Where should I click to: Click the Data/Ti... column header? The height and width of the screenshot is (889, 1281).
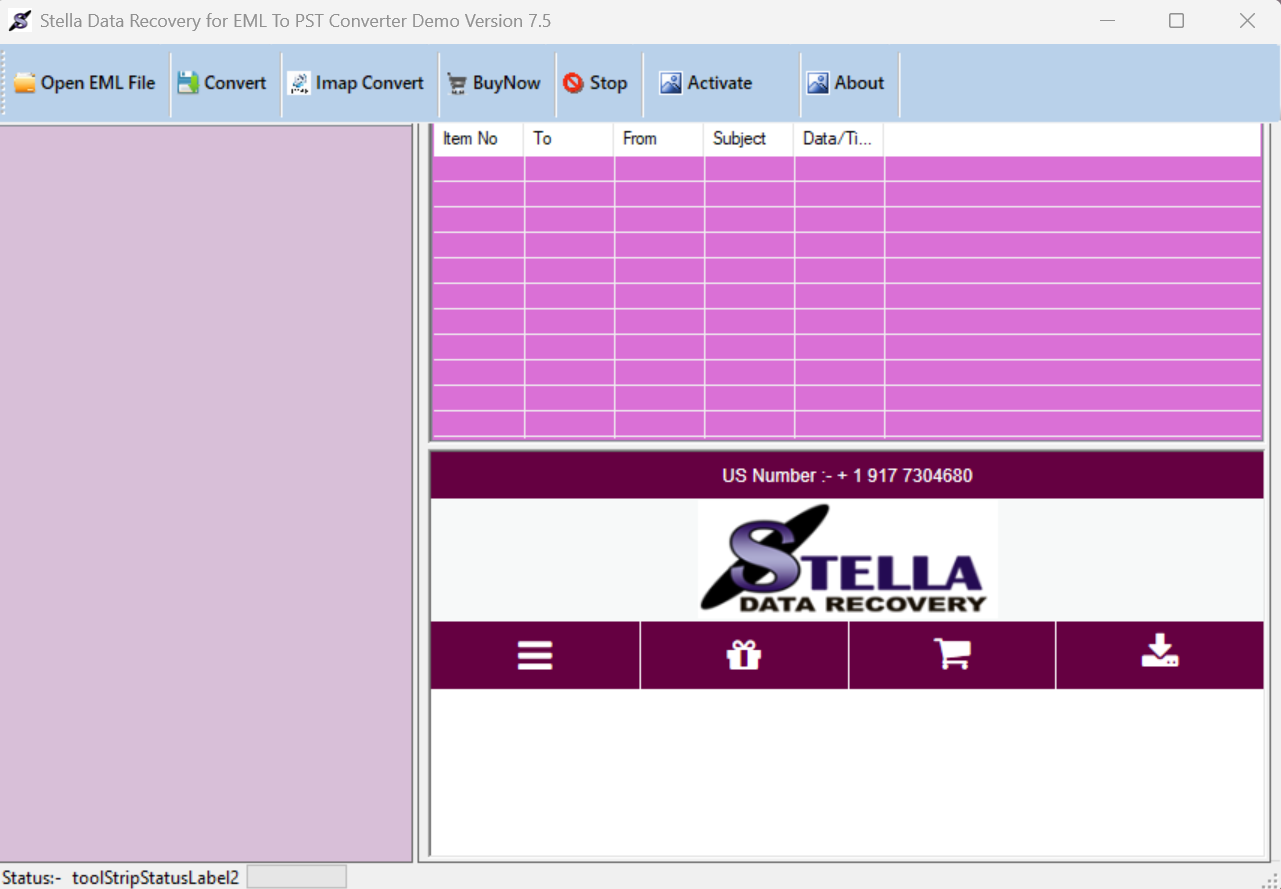click(x=839, y=139)
